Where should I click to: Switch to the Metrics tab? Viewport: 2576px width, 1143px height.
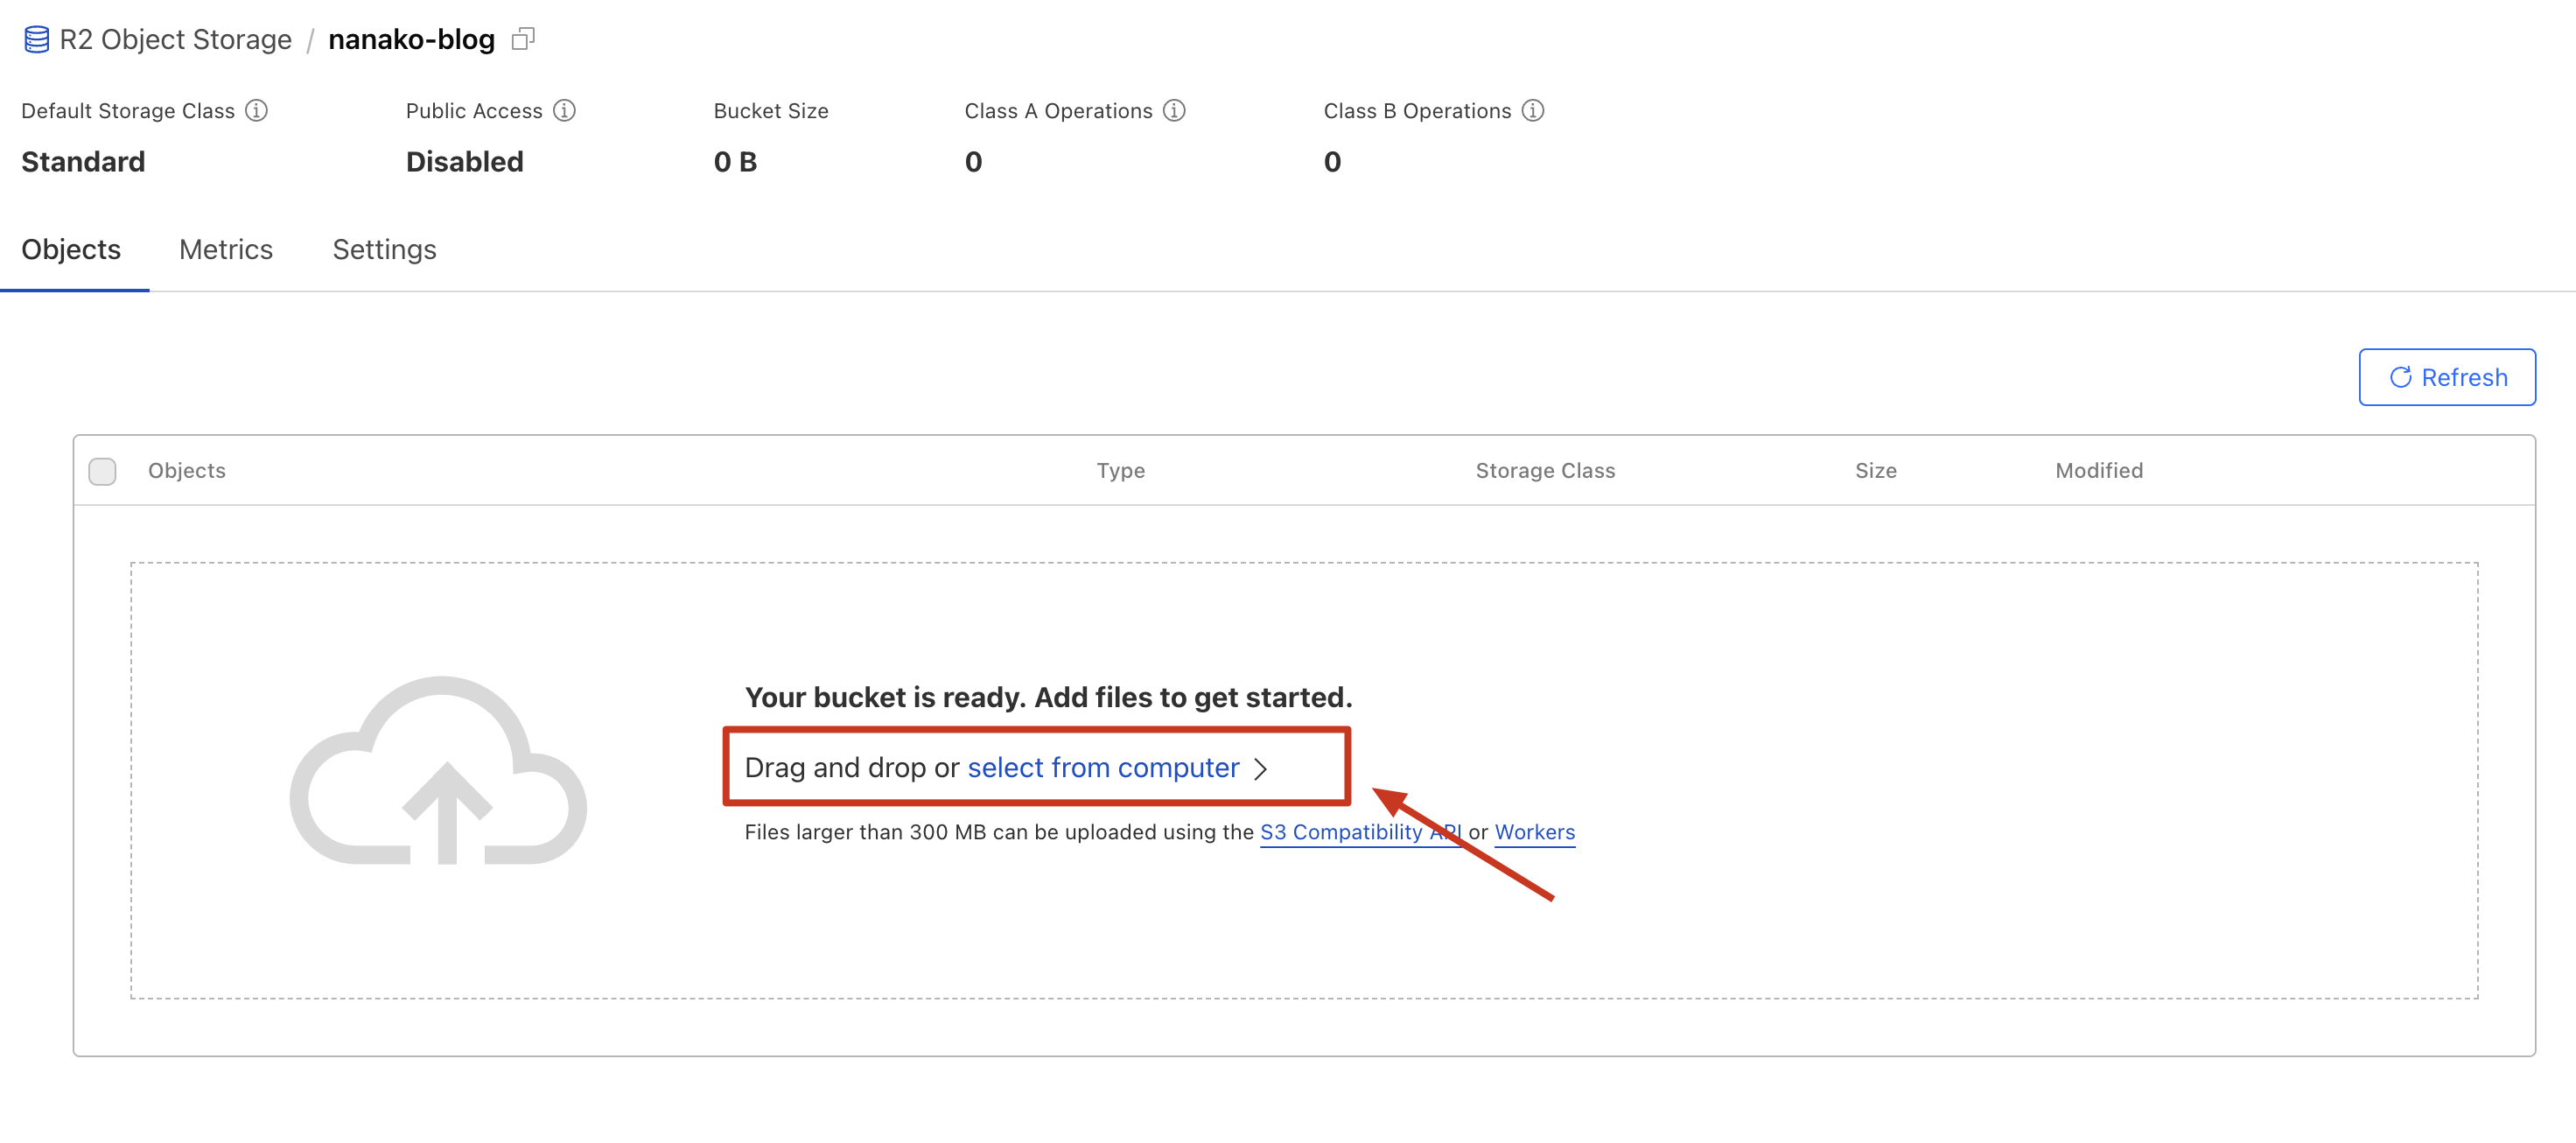click(x=226, y=249)
